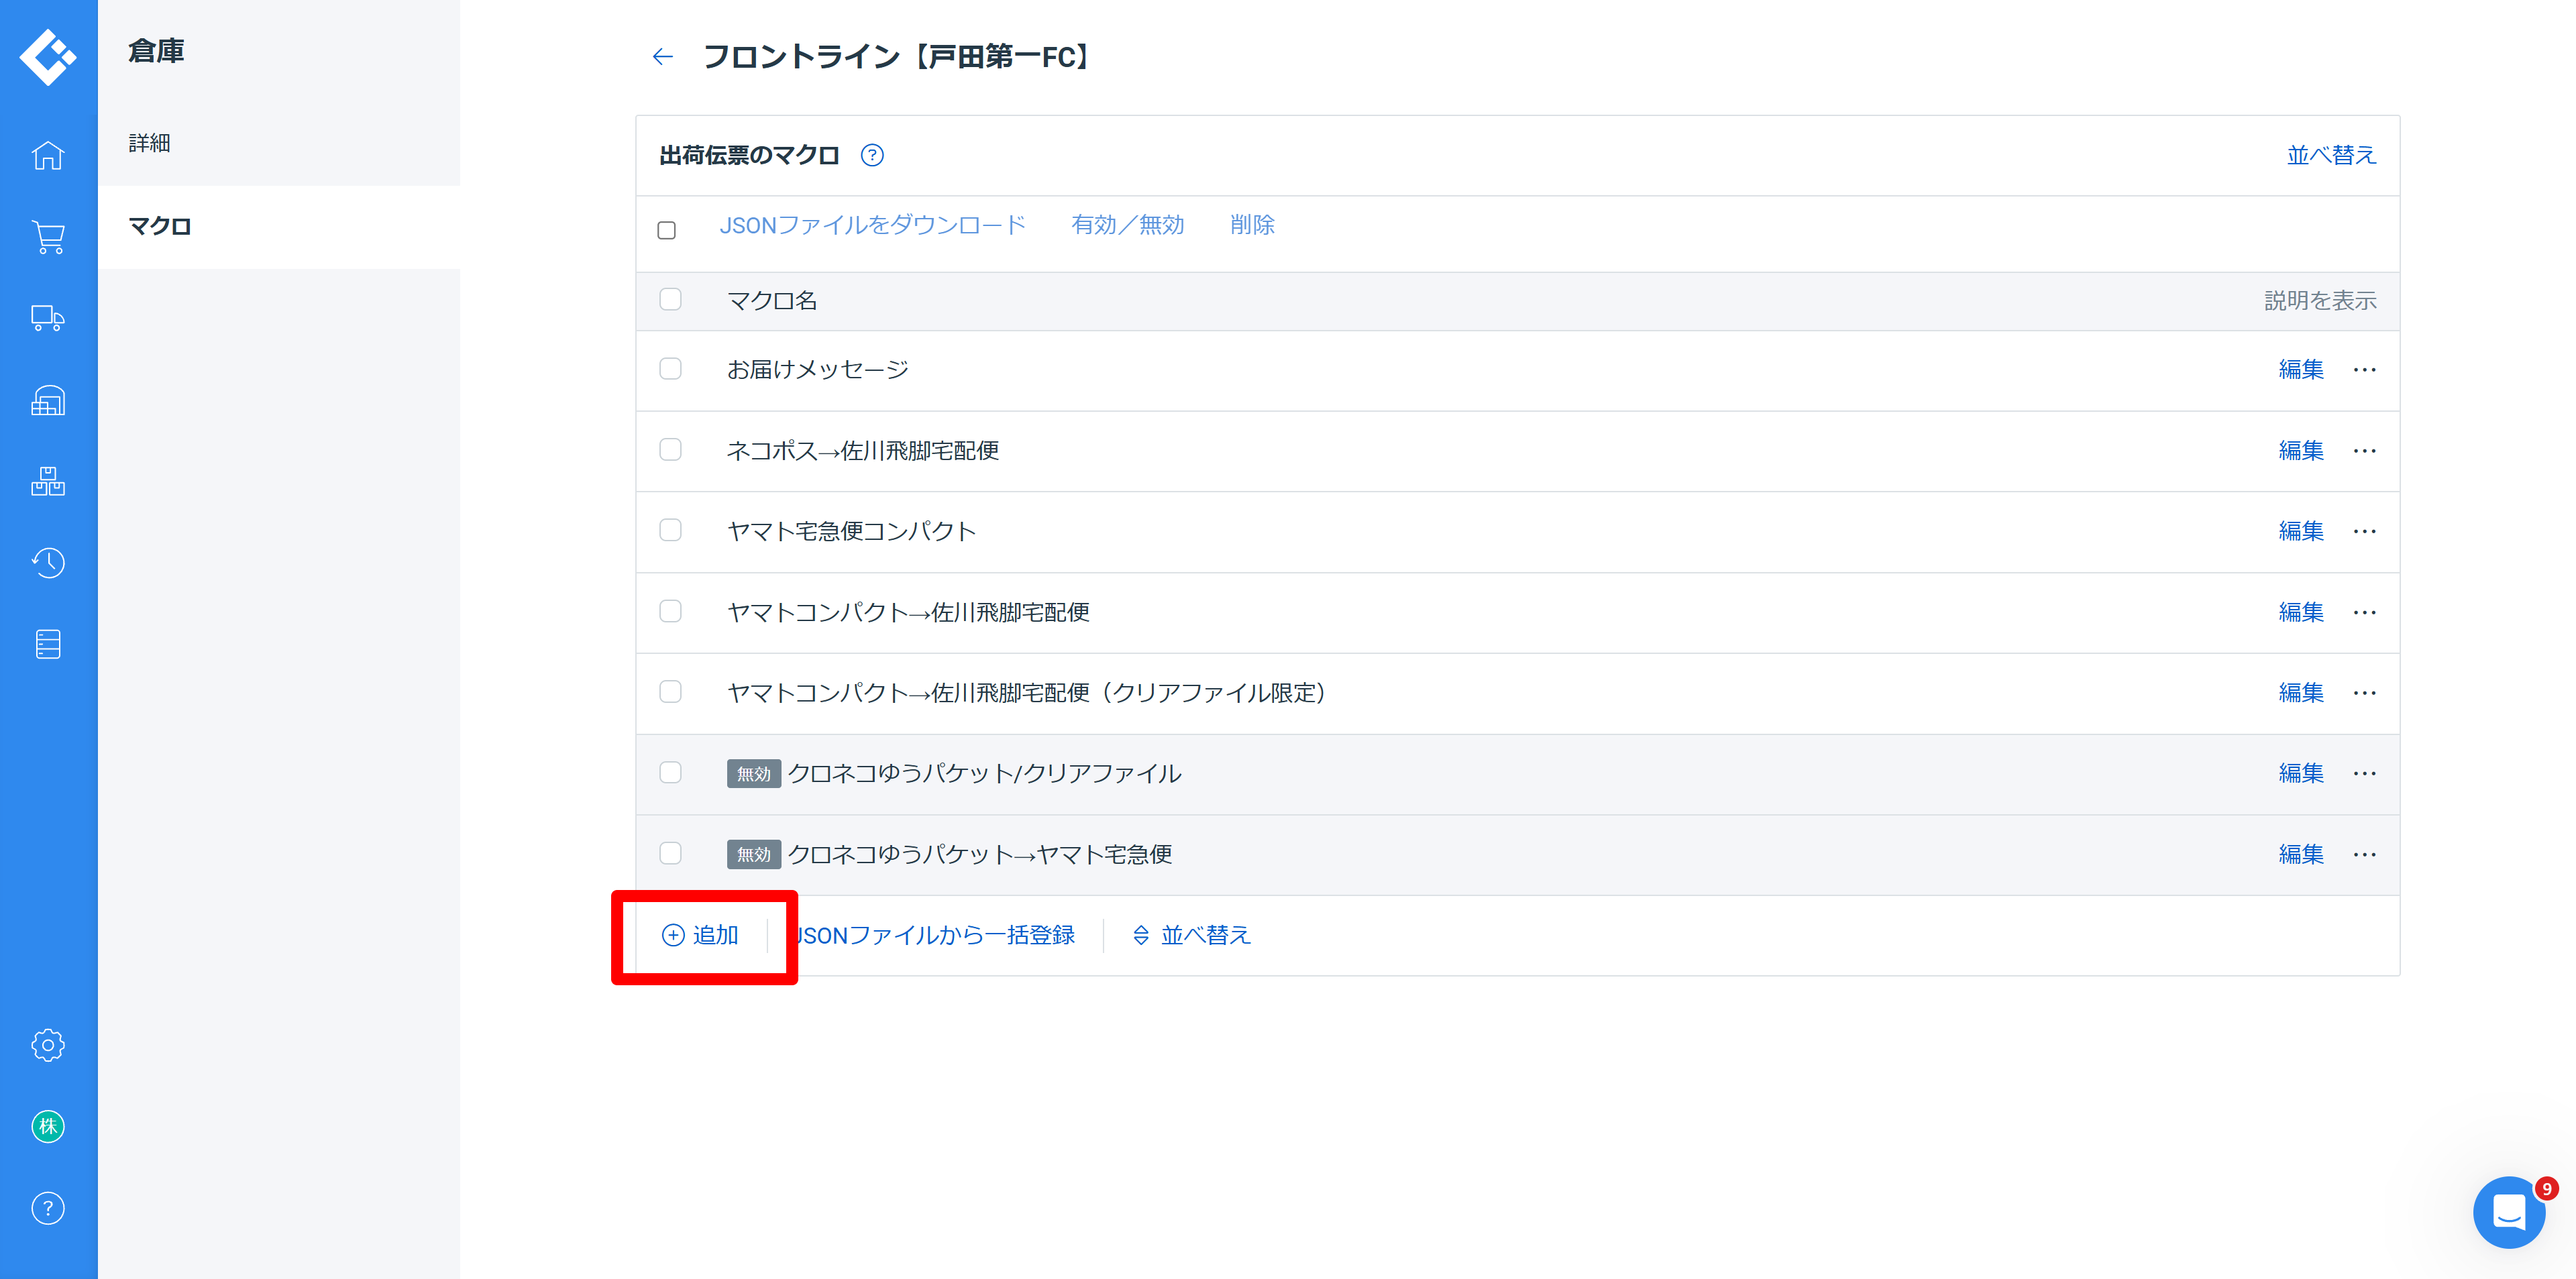This screenshot has width=2576, height=1279.
Task: Click the 無効 badge on クロネコゆうパケット/クリアファイル
Action: pos(753,774)
